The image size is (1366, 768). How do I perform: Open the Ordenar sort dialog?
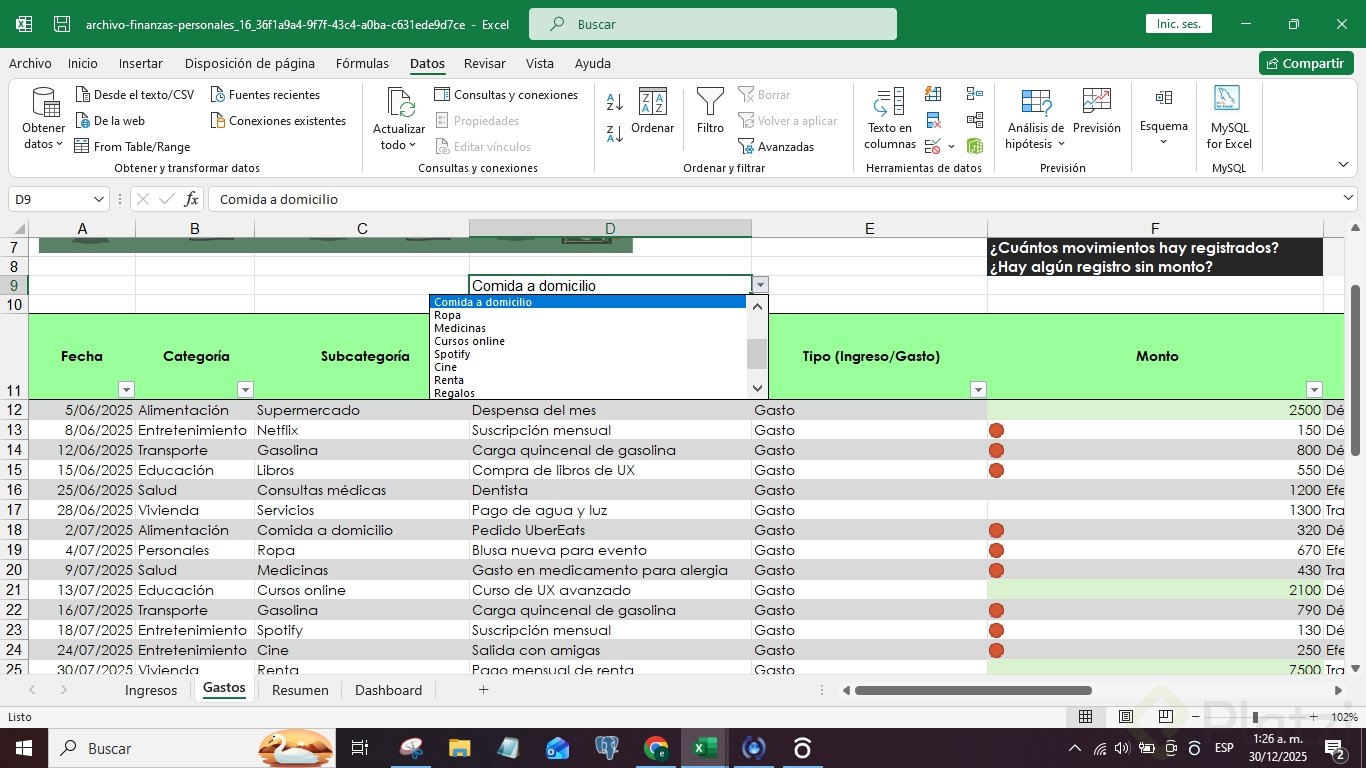(652, 110)
